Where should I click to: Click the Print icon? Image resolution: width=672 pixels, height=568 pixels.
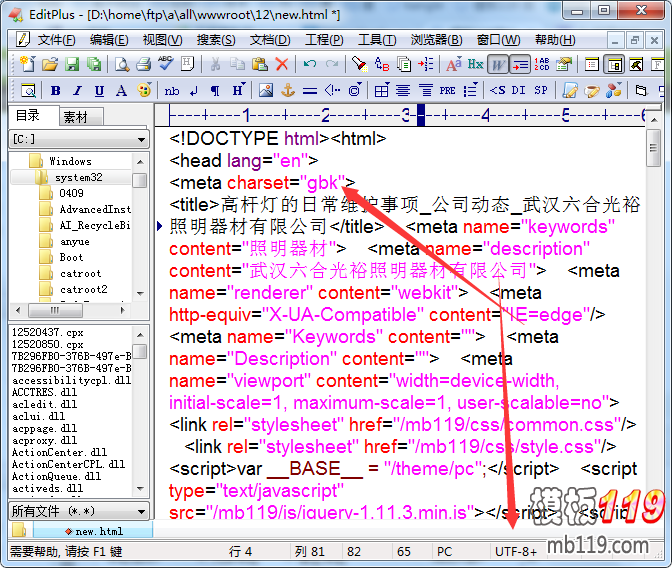(x=144, y=64)
